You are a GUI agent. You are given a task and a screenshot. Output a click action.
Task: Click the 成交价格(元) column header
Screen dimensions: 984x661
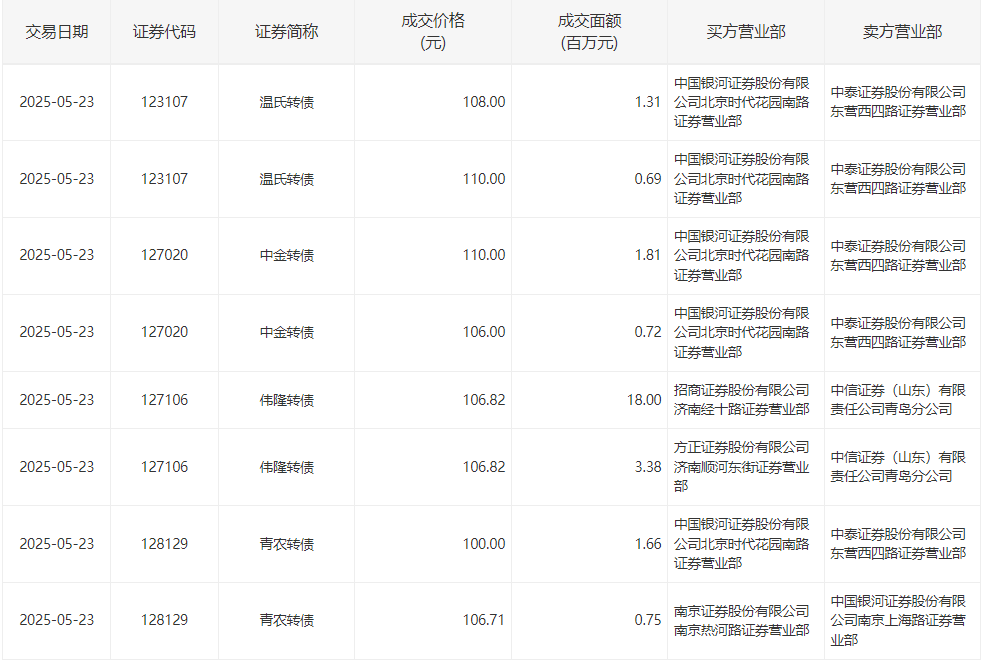[x=433, y=32]
